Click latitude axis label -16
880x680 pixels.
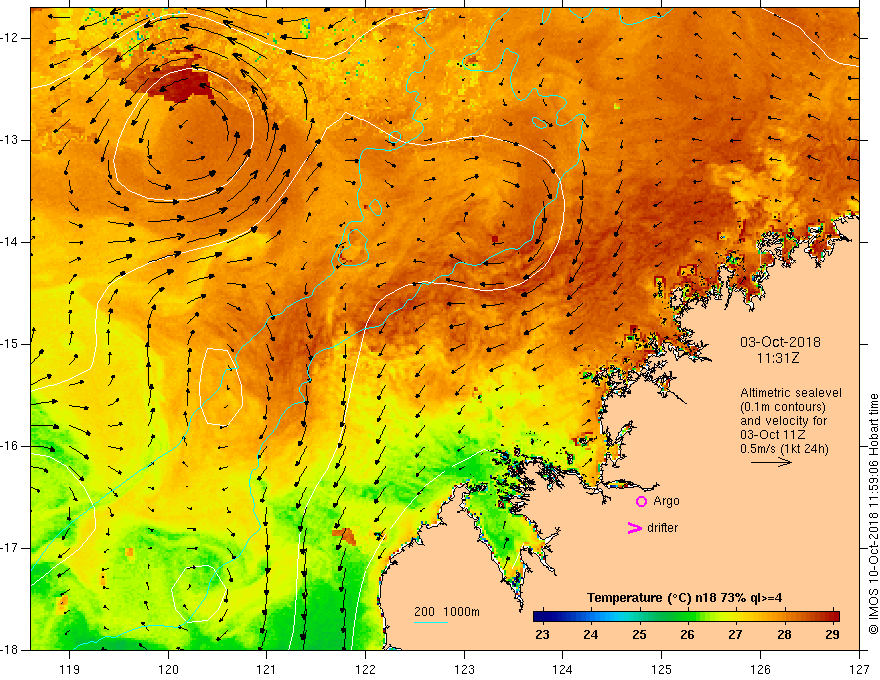(11, 446)
